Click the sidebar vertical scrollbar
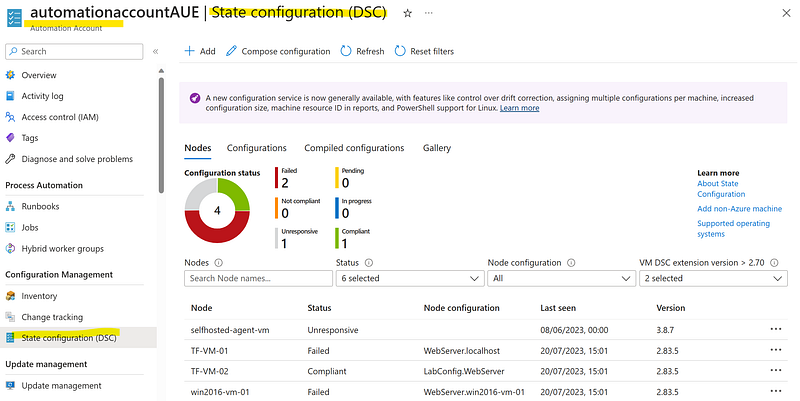The height and width of the screenshot is (401, 800). click(x=161, y=135)
